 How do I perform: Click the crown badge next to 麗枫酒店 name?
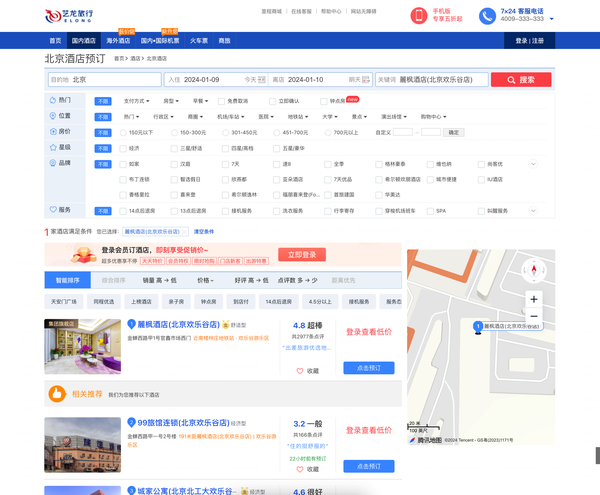tap(225, 324)
